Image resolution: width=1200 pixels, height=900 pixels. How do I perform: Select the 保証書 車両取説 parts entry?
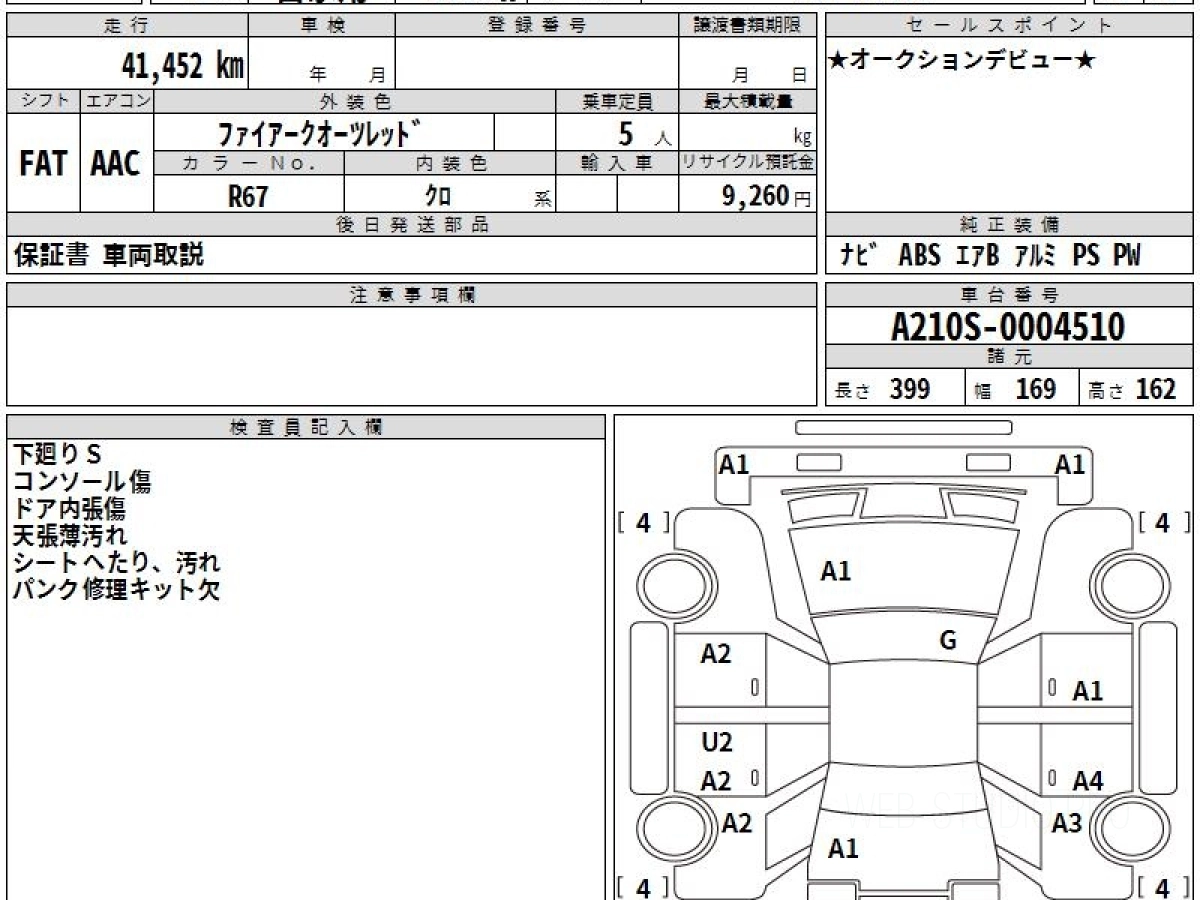click(x=108, y=255)
